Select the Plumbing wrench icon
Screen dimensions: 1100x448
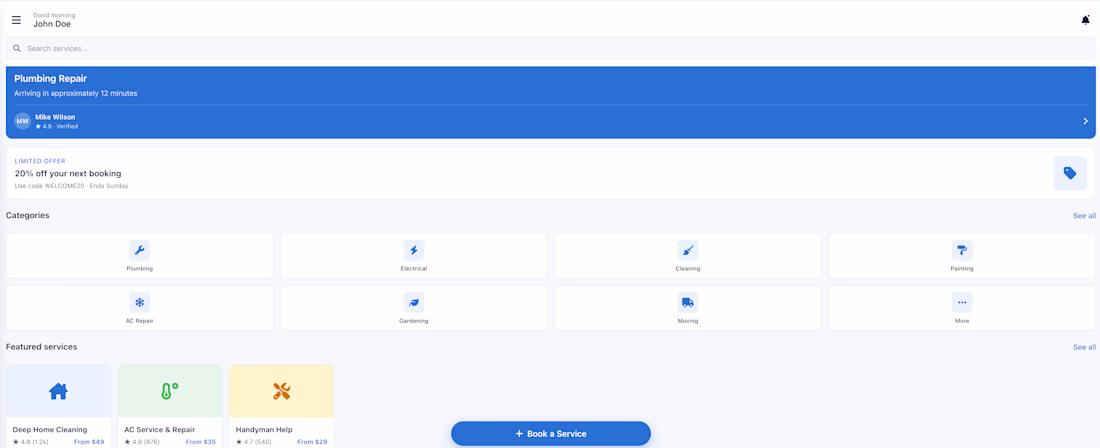(140, 250)
